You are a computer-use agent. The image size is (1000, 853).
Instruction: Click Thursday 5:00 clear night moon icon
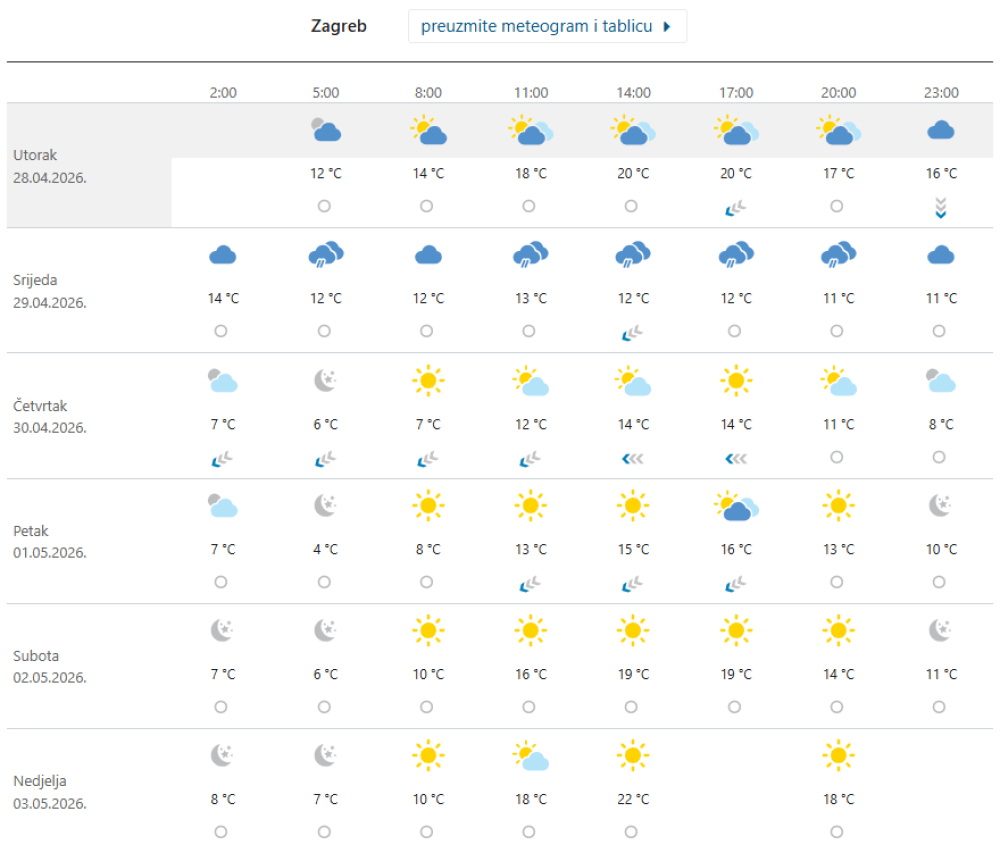pyautogui.click(x=326, y=381)
